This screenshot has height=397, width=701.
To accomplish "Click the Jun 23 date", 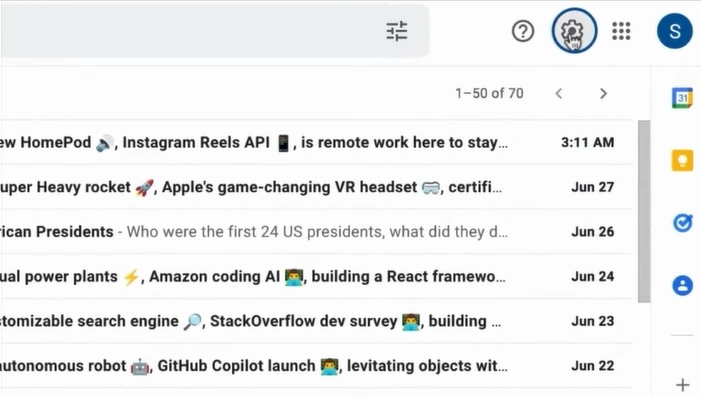I will [592, 321].
